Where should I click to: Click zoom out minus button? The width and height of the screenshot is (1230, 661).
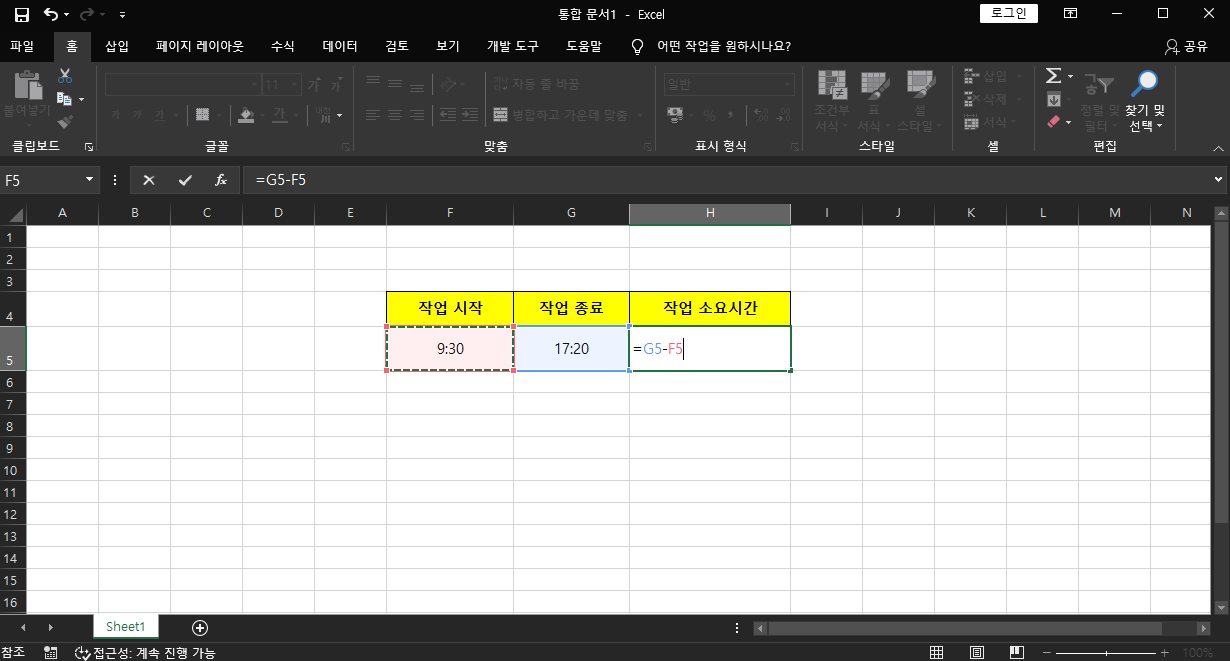(1046, 653)
